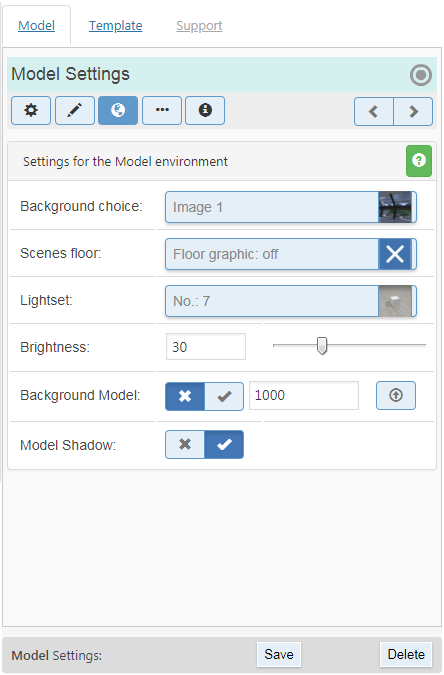This screenshot has width=444, height=675.
Task: Open Lightset No.: 7 dropdown
Action: pos(291,301)
